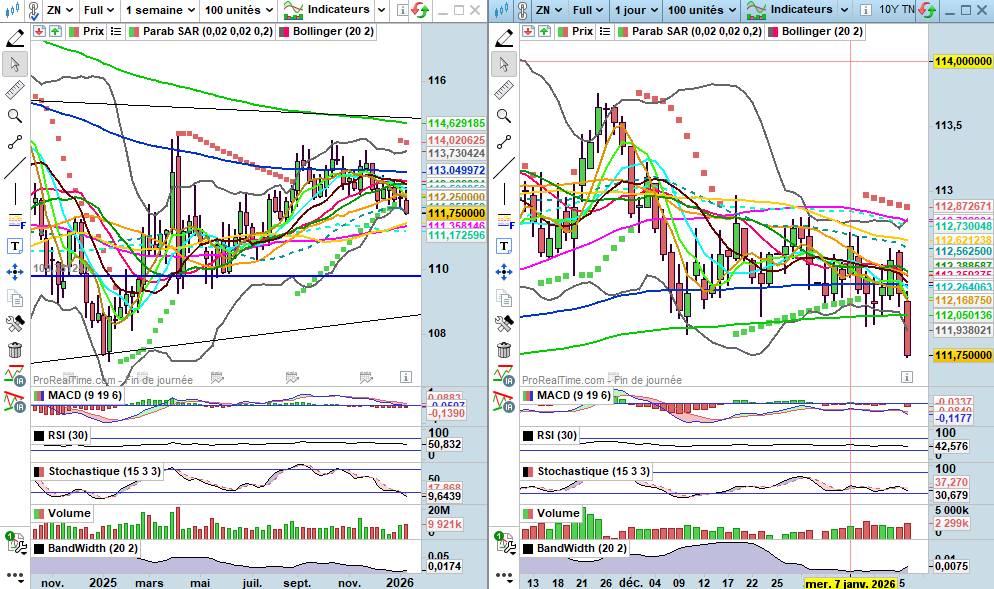Choose the Fibonacci lines tool in left sidebar
The width and height of the screenshot is (994, 589).
[x=14, y=220]
